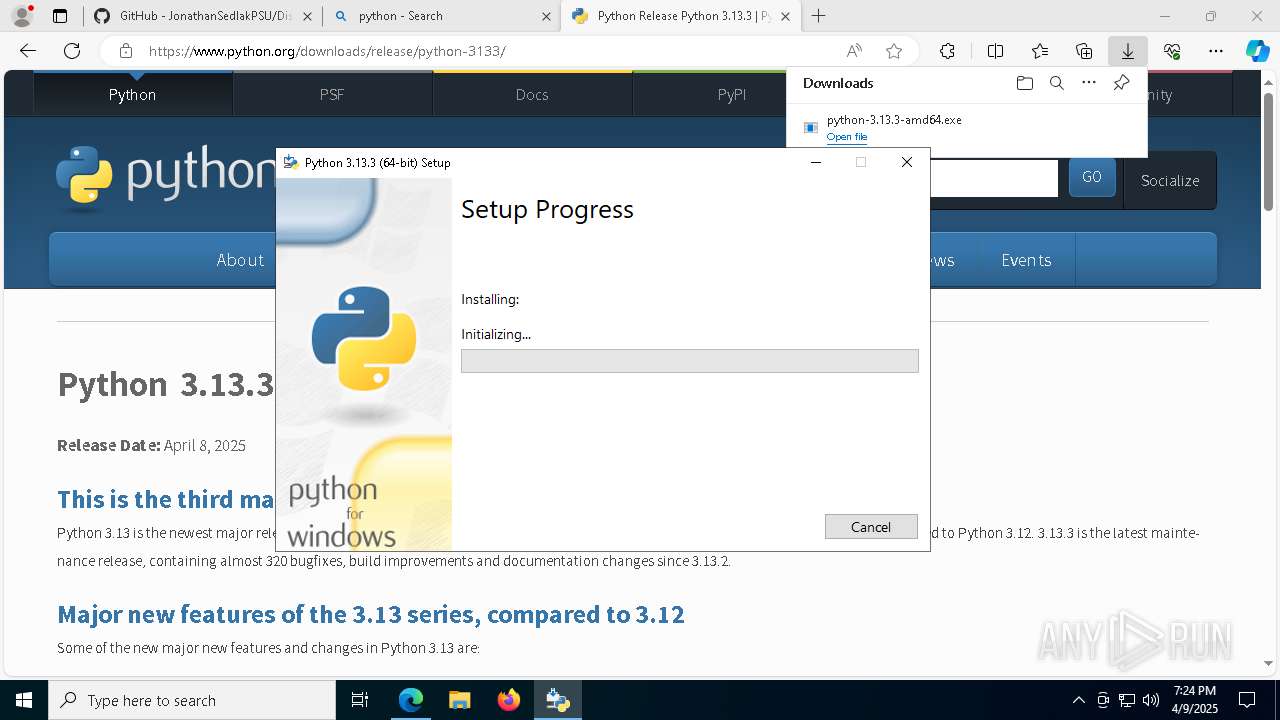Screen dimensions: 1280x720
Task: Click the GO search button
Action: 1092,177
